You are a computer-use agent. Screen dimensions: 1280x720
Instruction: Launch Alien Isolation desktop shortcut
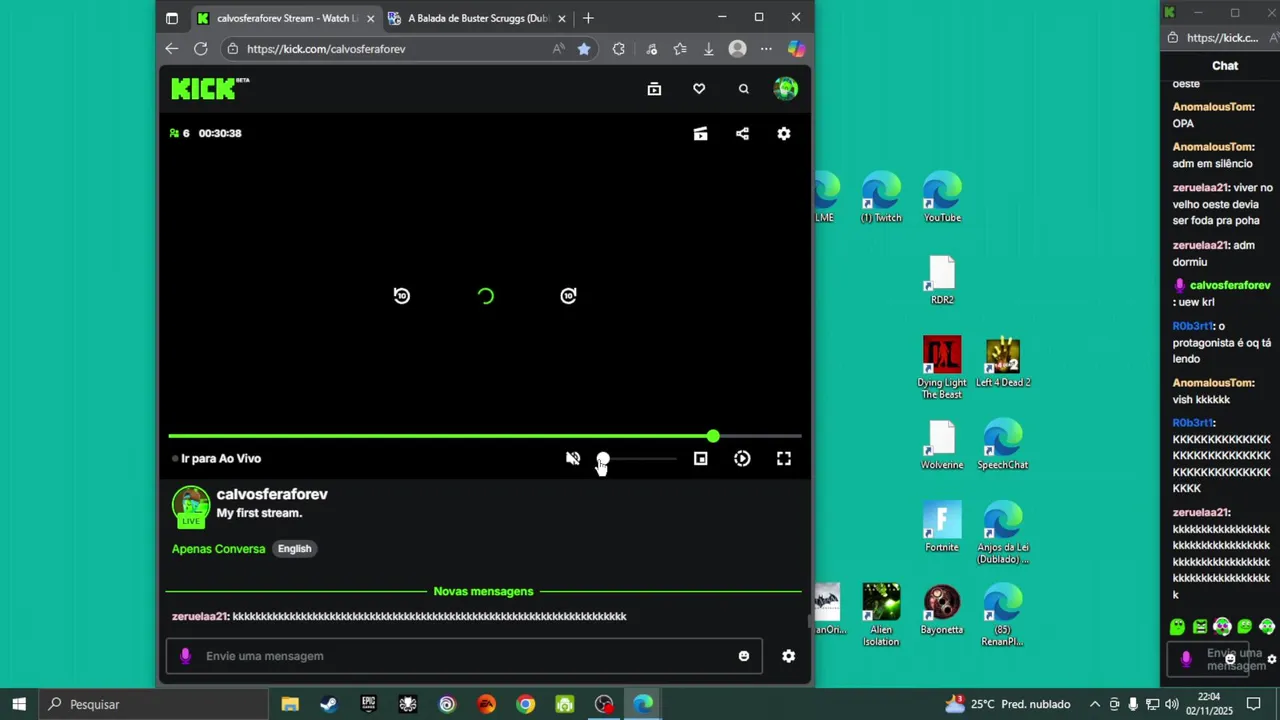tap(881, 615)
